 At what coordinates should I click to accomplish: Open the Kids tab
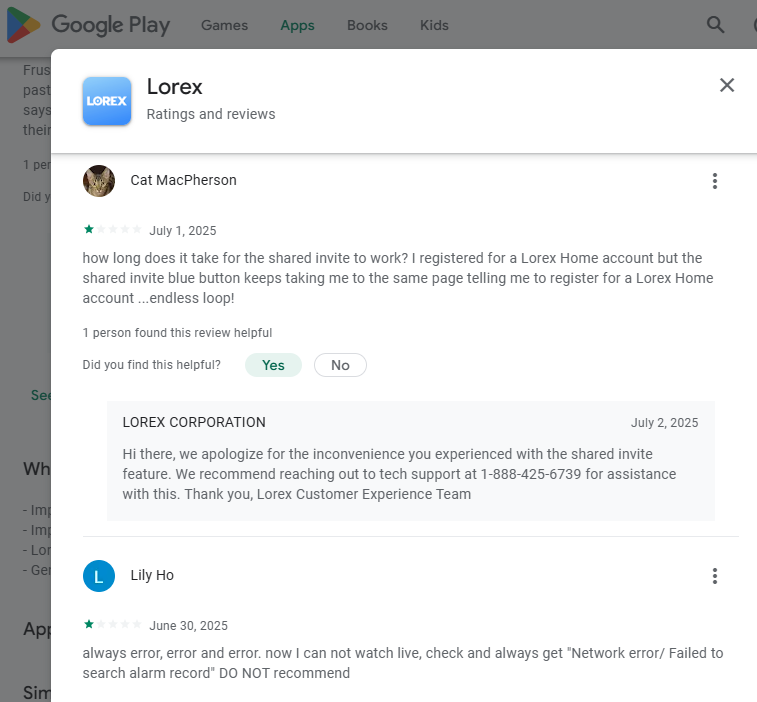[435, 25]
